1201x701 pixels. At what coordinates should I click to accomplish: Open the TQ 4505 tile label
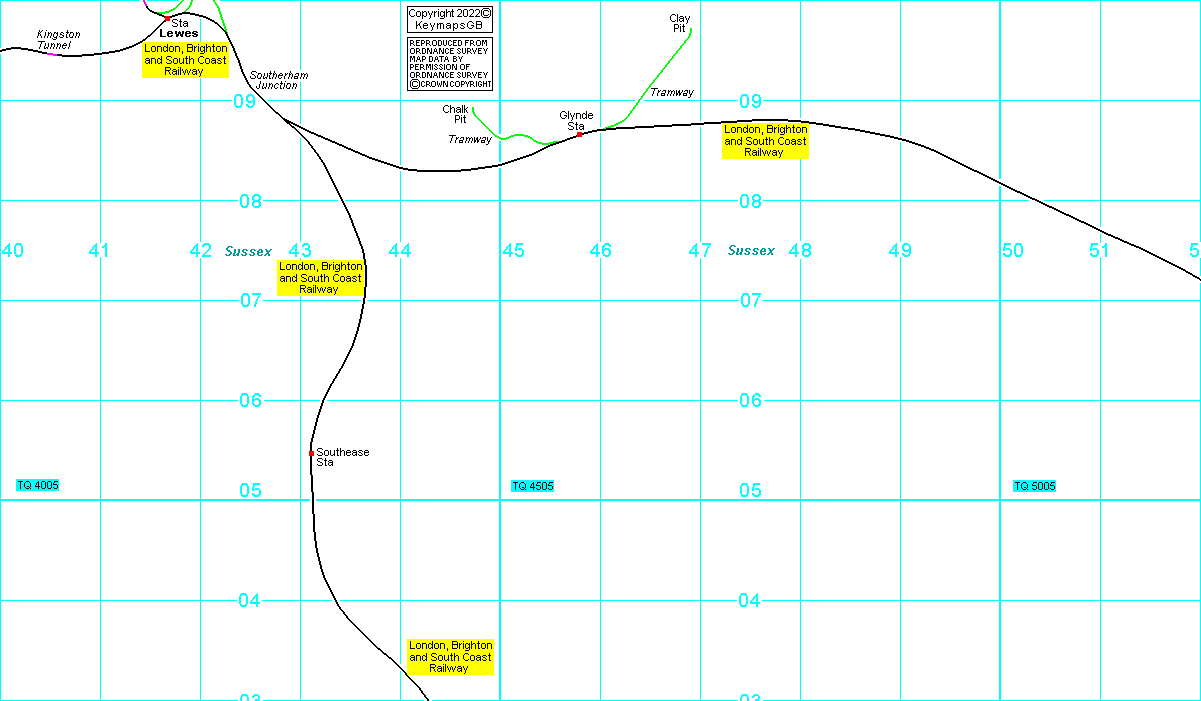[532, 486]
